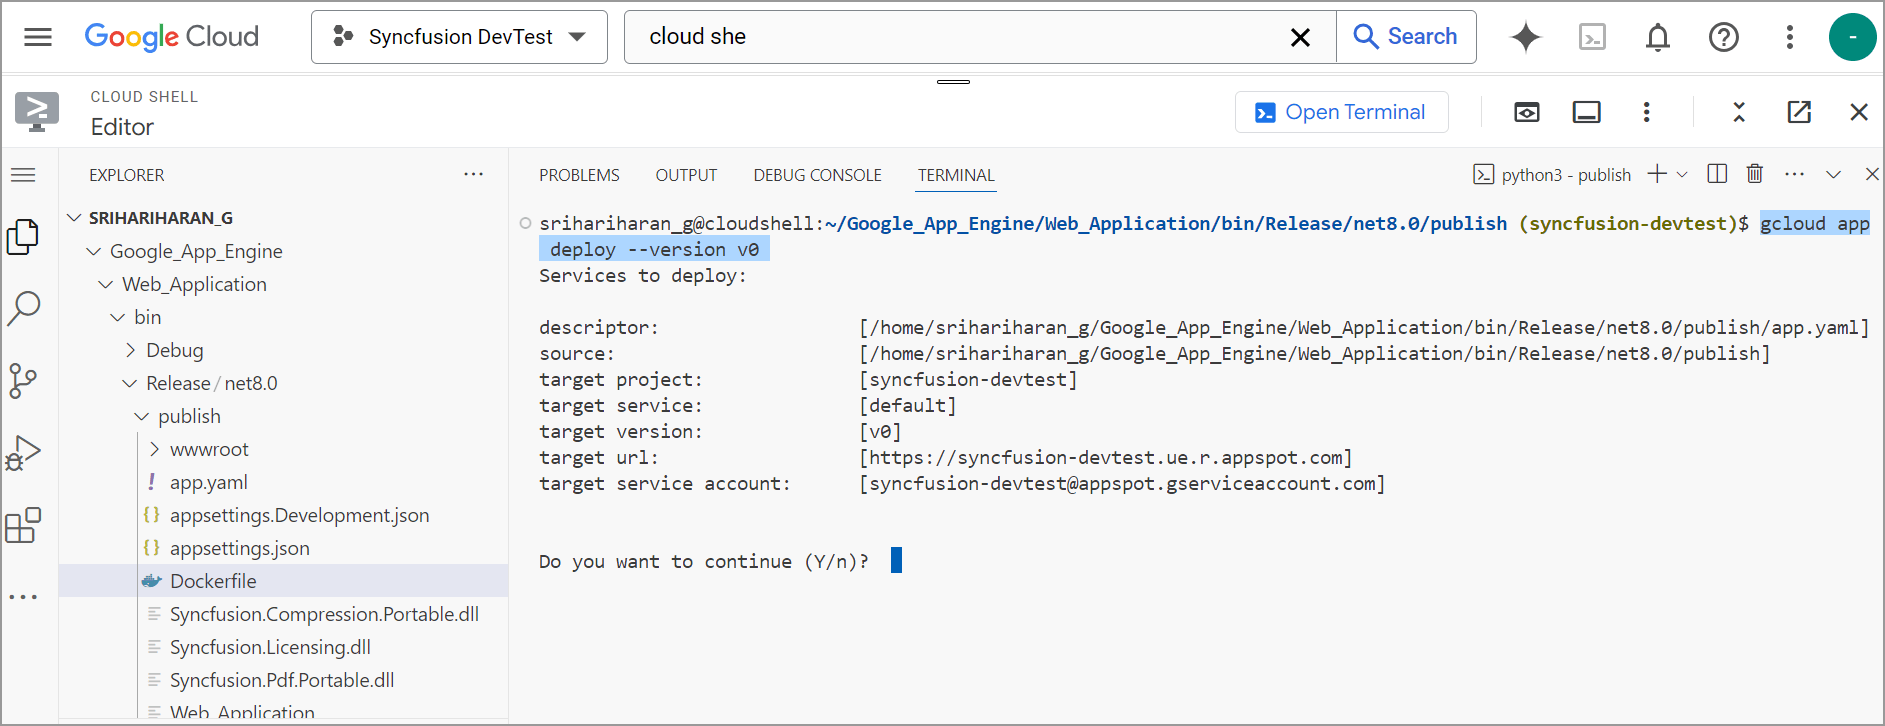
Task: Open the Syncfusion DevTest project selector
Action: point(459,37)
